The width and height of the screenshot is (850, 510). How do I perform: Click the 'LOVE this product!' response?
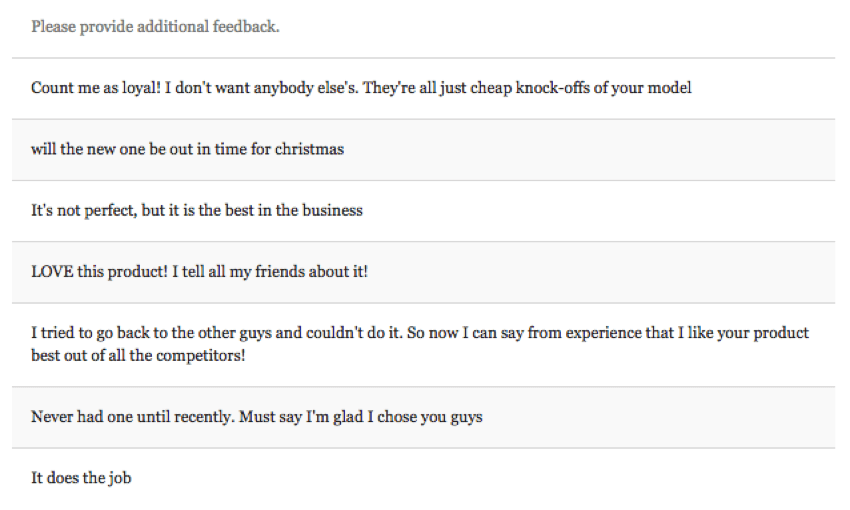click(199, 271)
